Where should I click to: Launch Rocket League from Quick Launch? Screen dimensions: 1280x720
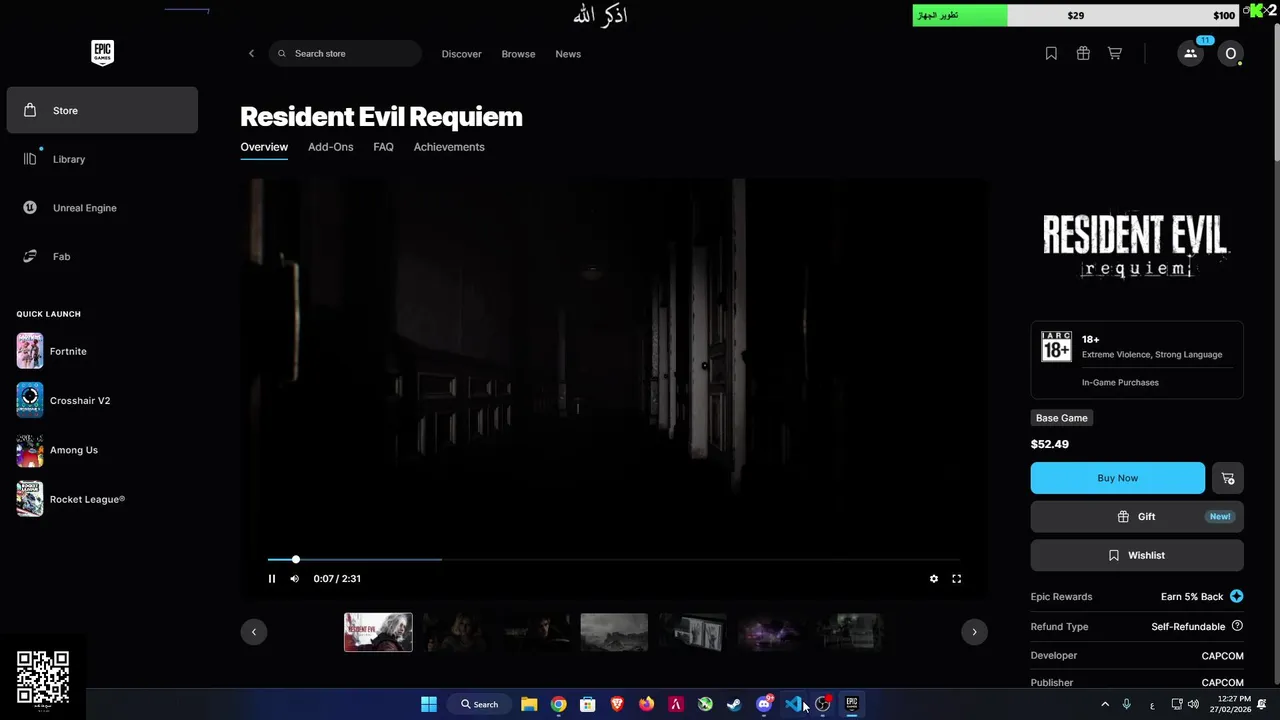click(x=71, y=499)
